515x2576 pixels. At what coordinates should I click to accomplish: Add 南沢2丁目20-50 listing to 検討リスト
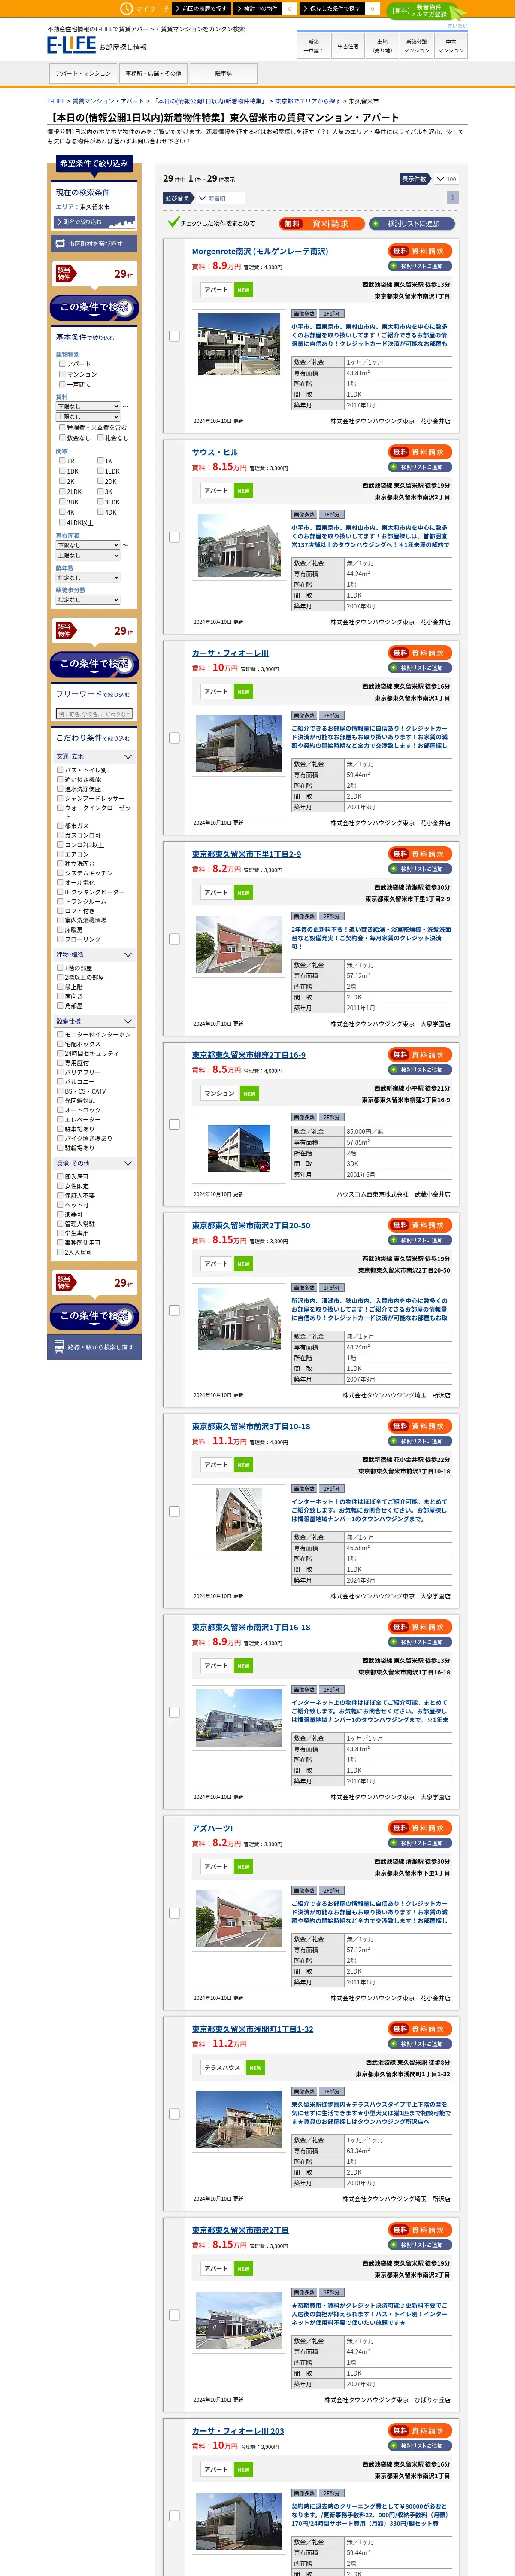click(x=420, y=1240)
